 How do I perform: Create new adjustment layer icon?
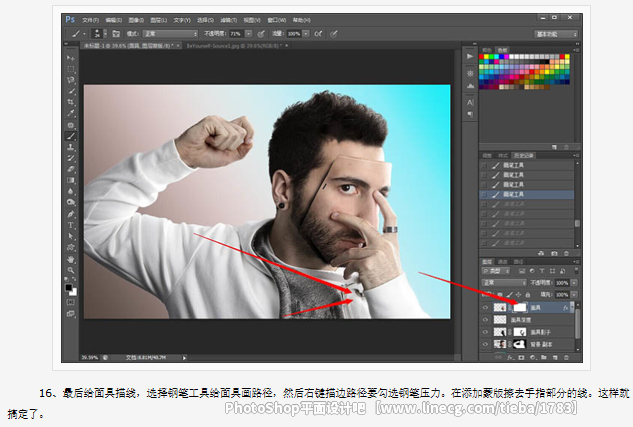click(532, 358)
